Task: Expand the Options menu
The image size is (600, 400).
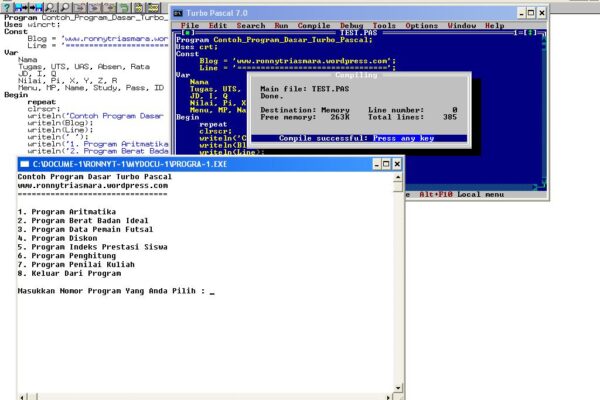Action: coord(421,25)
